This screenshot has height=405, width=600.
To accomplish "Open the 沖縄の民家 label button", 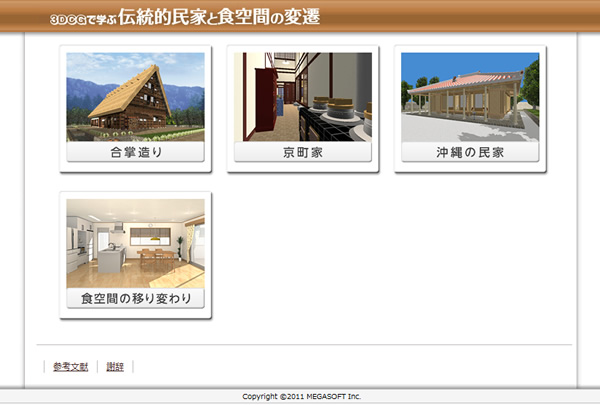I will 470,153.
